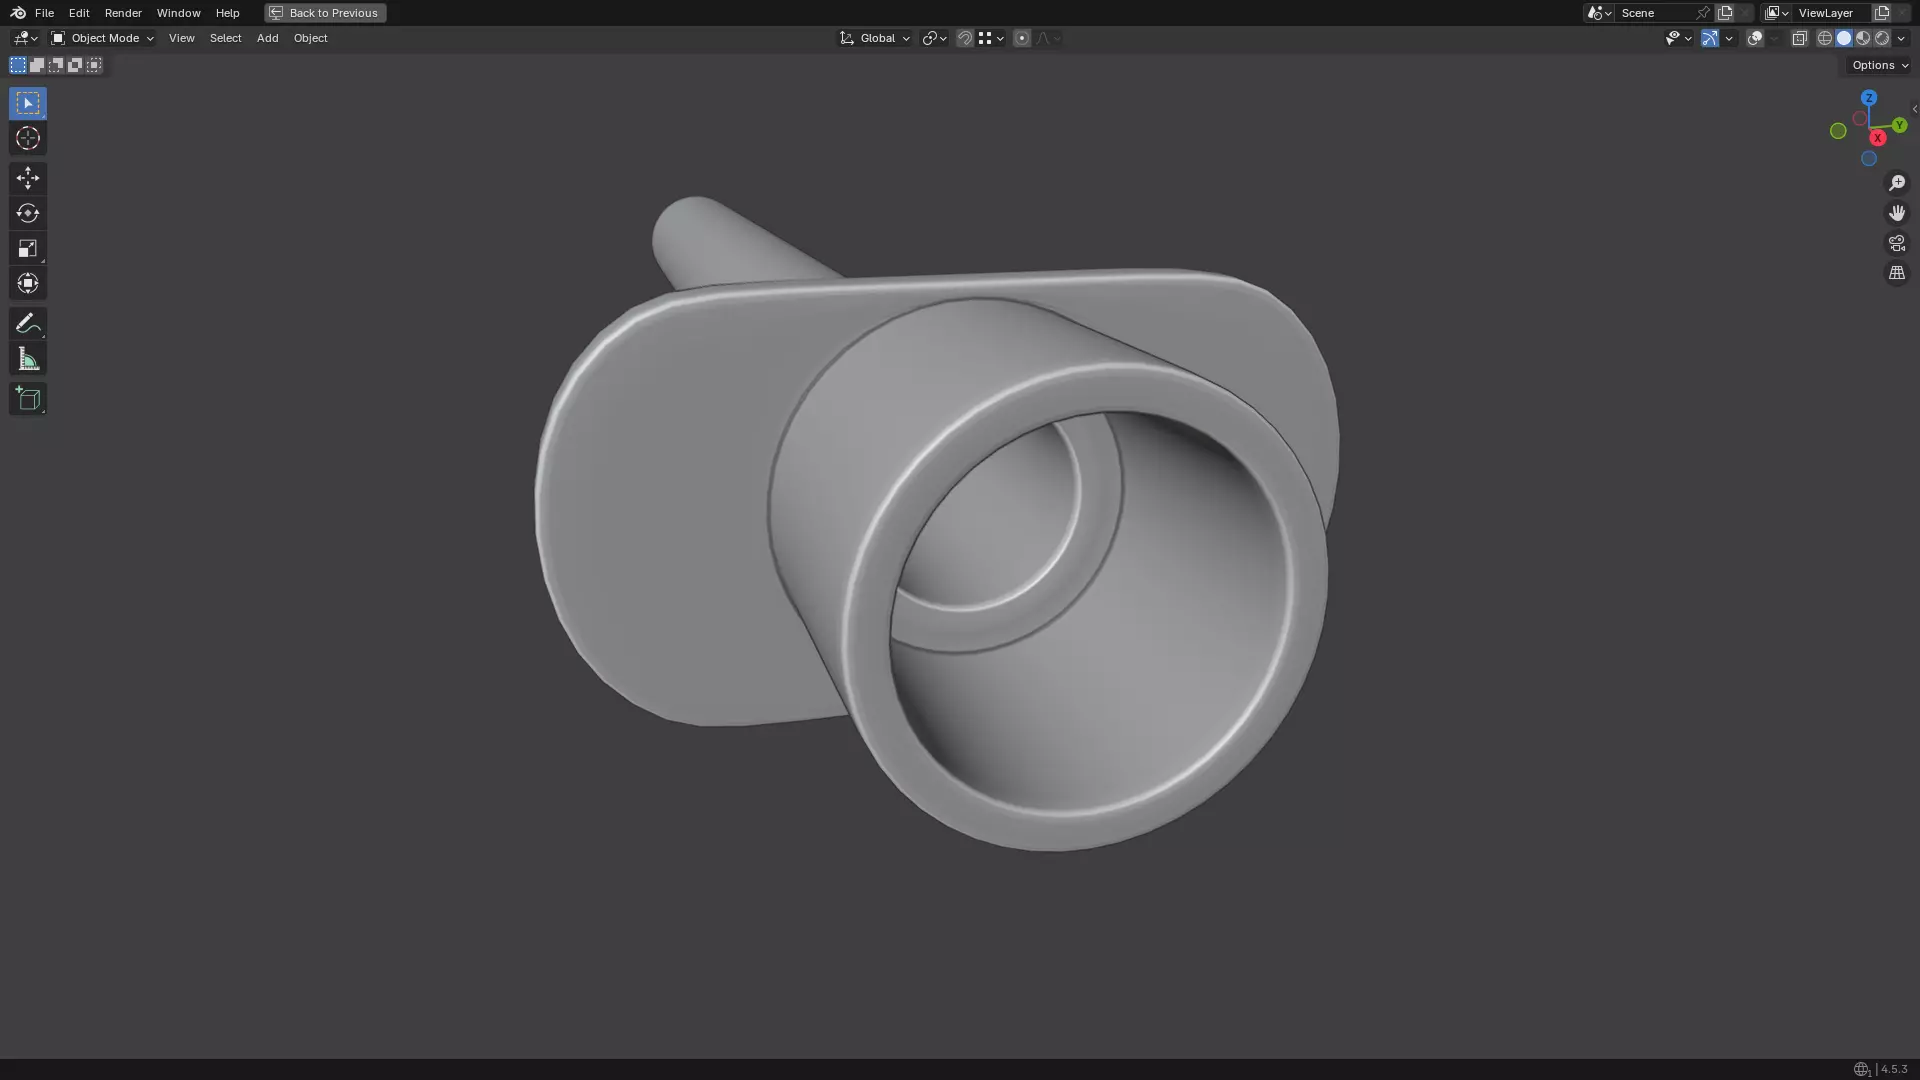Choose the Rotate tool
Image resolution: width=1920 pixels, height=1080 pixels.
(27, 213)
